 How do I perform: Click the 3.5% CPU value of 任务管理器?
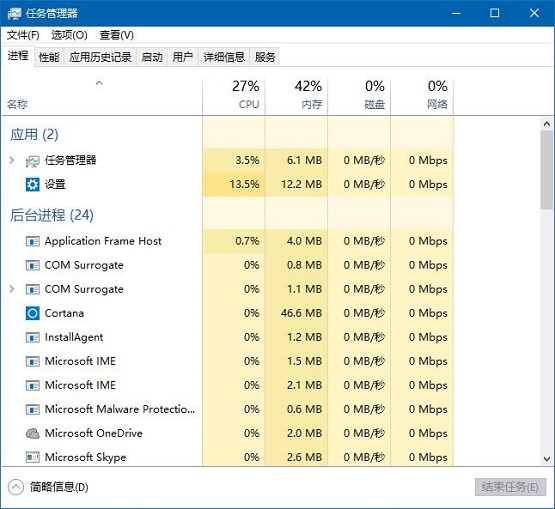(247, 160)
